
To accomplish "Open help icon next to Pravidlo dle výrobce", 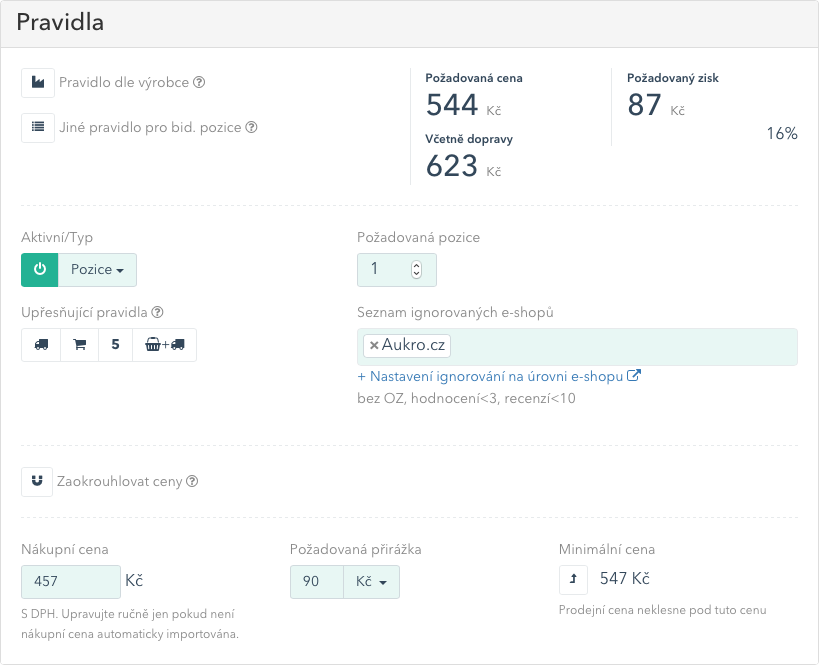I will [199, 82].
